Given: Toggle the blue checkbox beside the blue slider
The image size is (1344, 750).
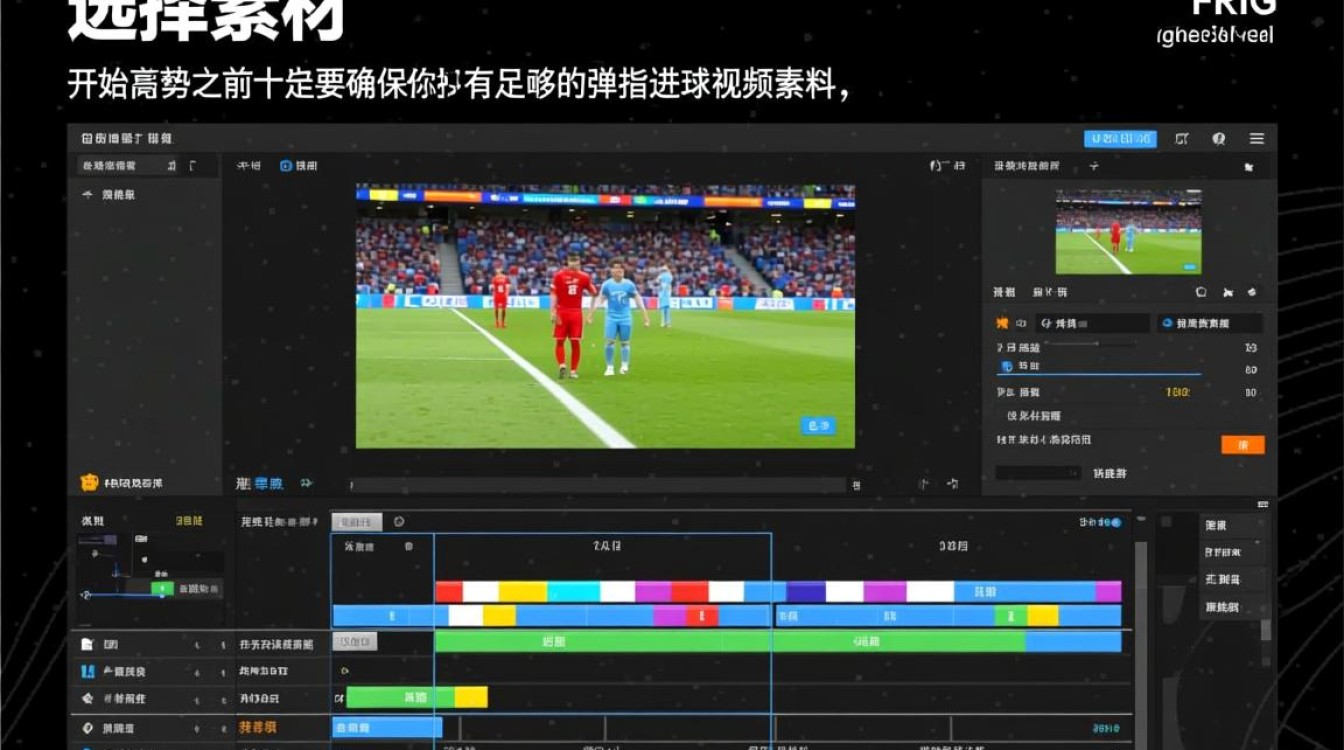Looking at the screenshot, I should click(1006, 367).
